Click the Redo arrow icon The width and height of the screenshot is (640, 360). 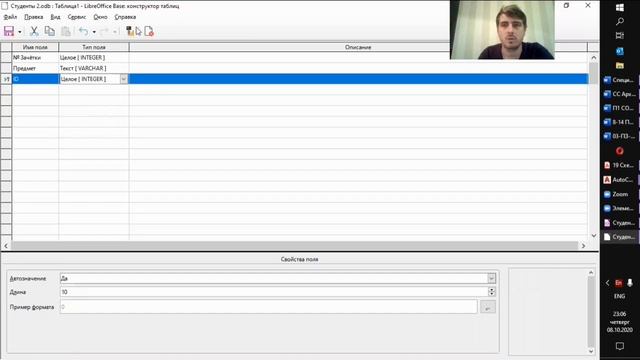104,31
